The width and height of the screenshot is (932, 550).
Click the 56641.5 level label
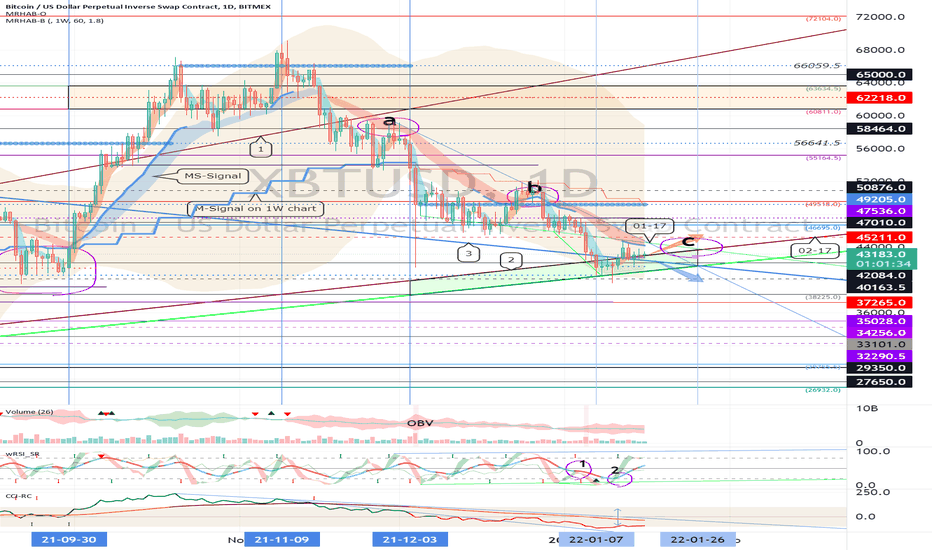point(816,143)
